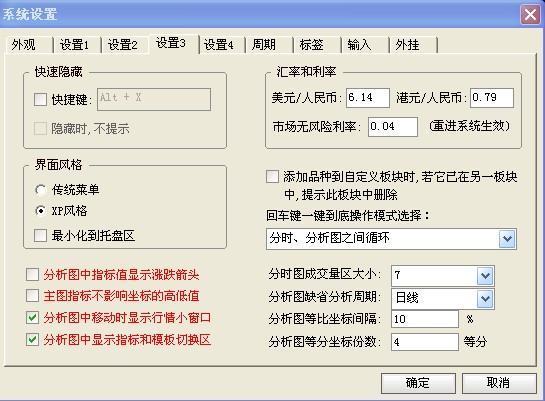
Task: Switch to the 周期 tab
Action: (x=269, y=45)
